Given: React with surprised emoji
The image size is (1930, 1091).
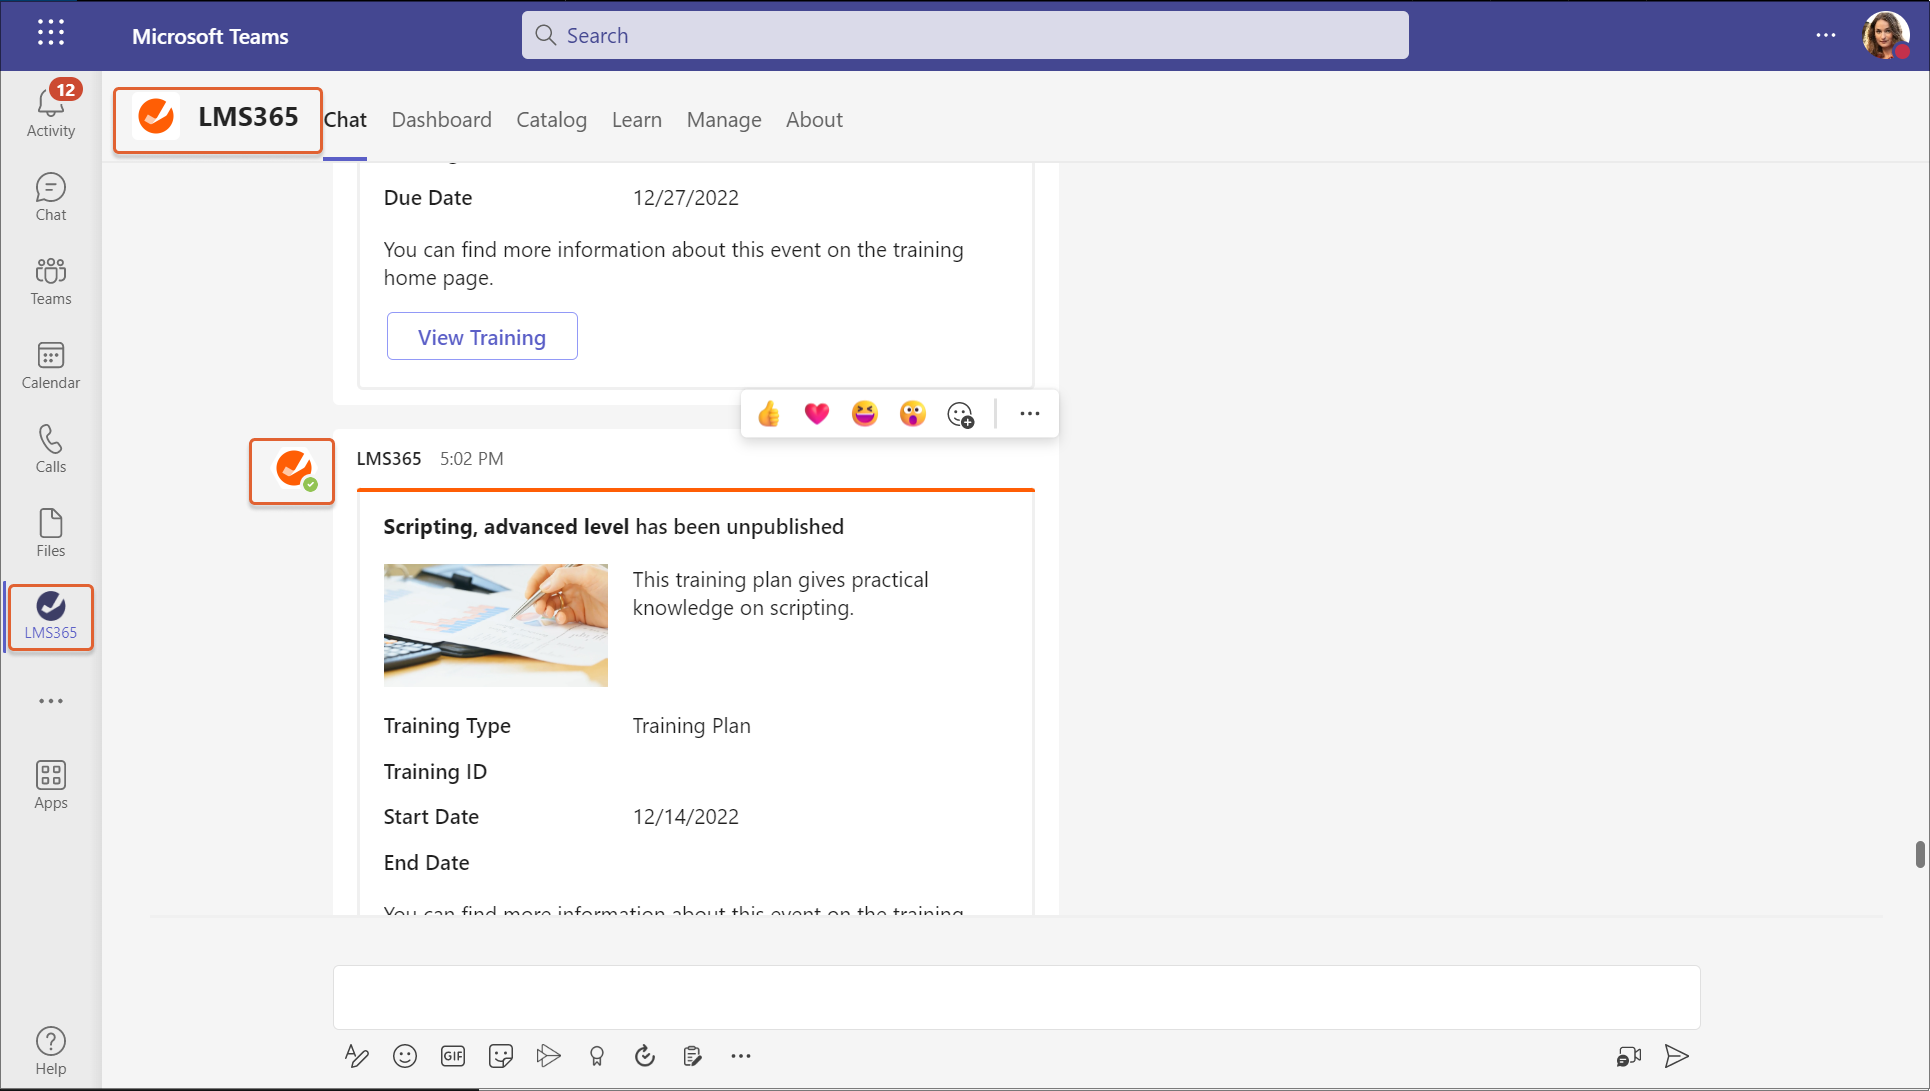Looking at the screenshot, I should click(x=913, y=414).
